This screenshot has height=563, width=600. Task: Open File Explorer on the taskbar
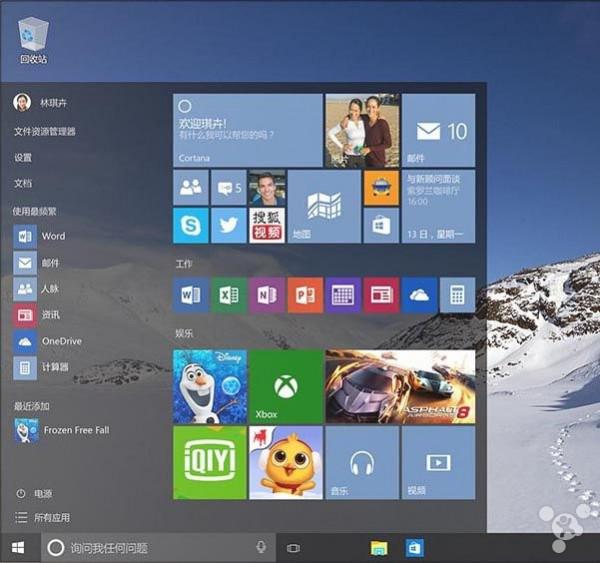tap(379, 548)
